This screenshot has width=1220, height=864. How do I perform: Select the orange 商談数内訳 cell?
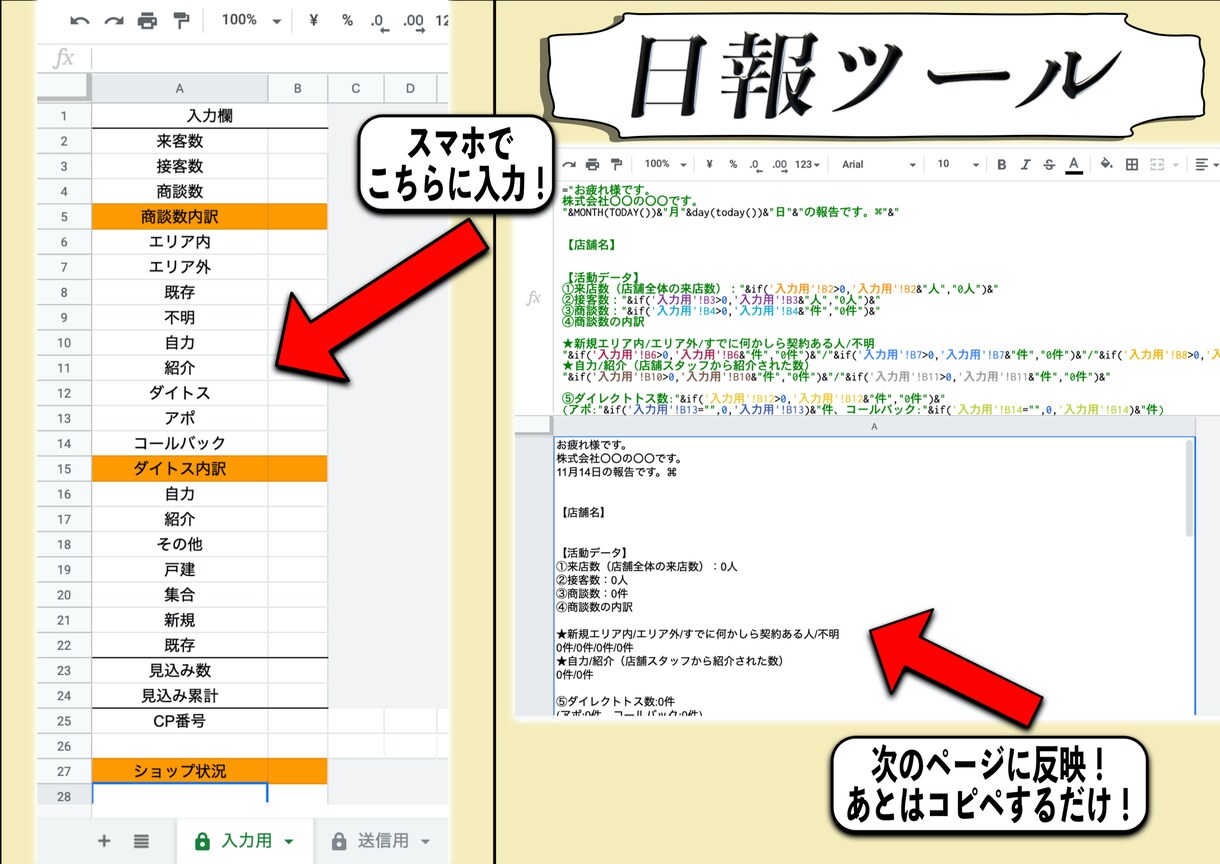(x=180, y=216)
